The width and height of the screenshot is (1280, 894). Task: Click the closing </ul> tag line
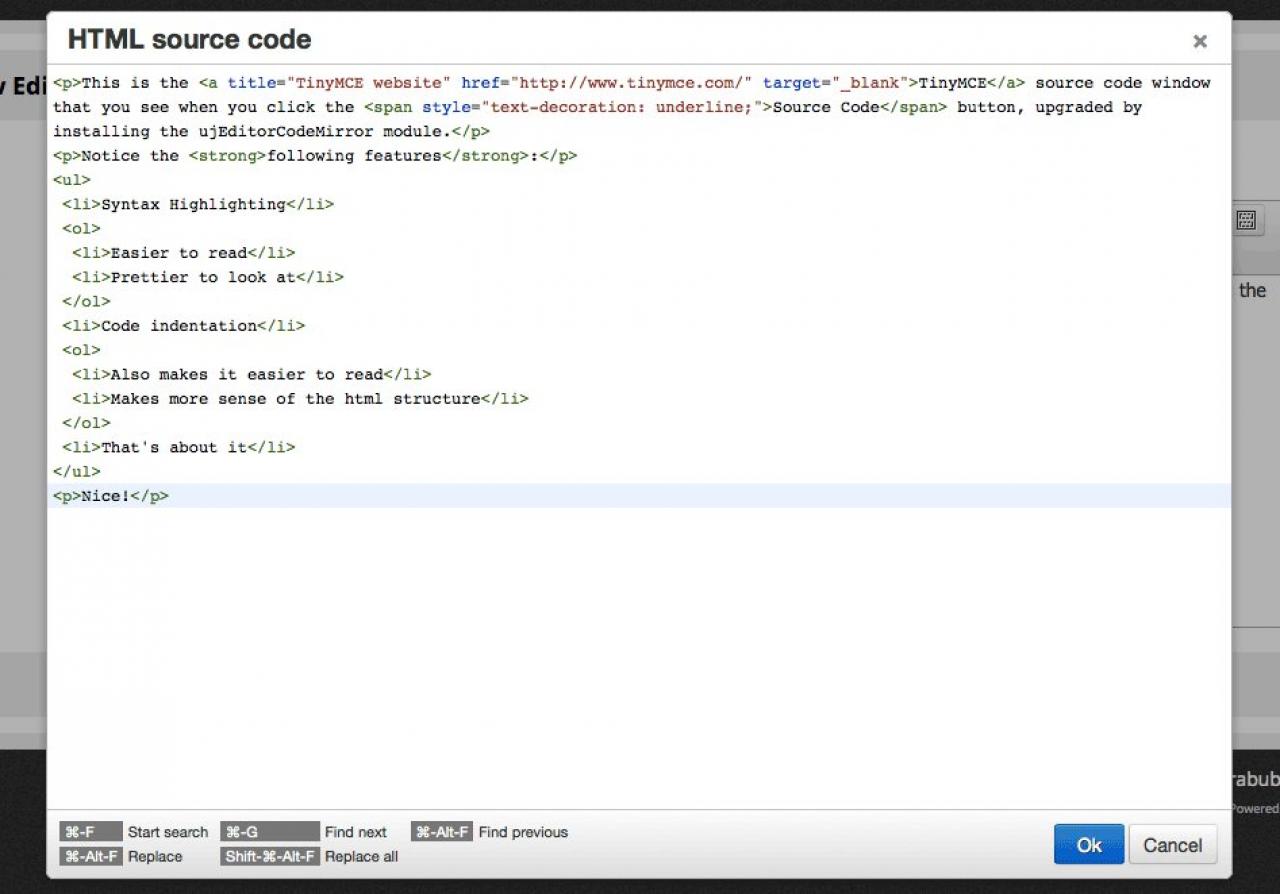click(77, 472)
